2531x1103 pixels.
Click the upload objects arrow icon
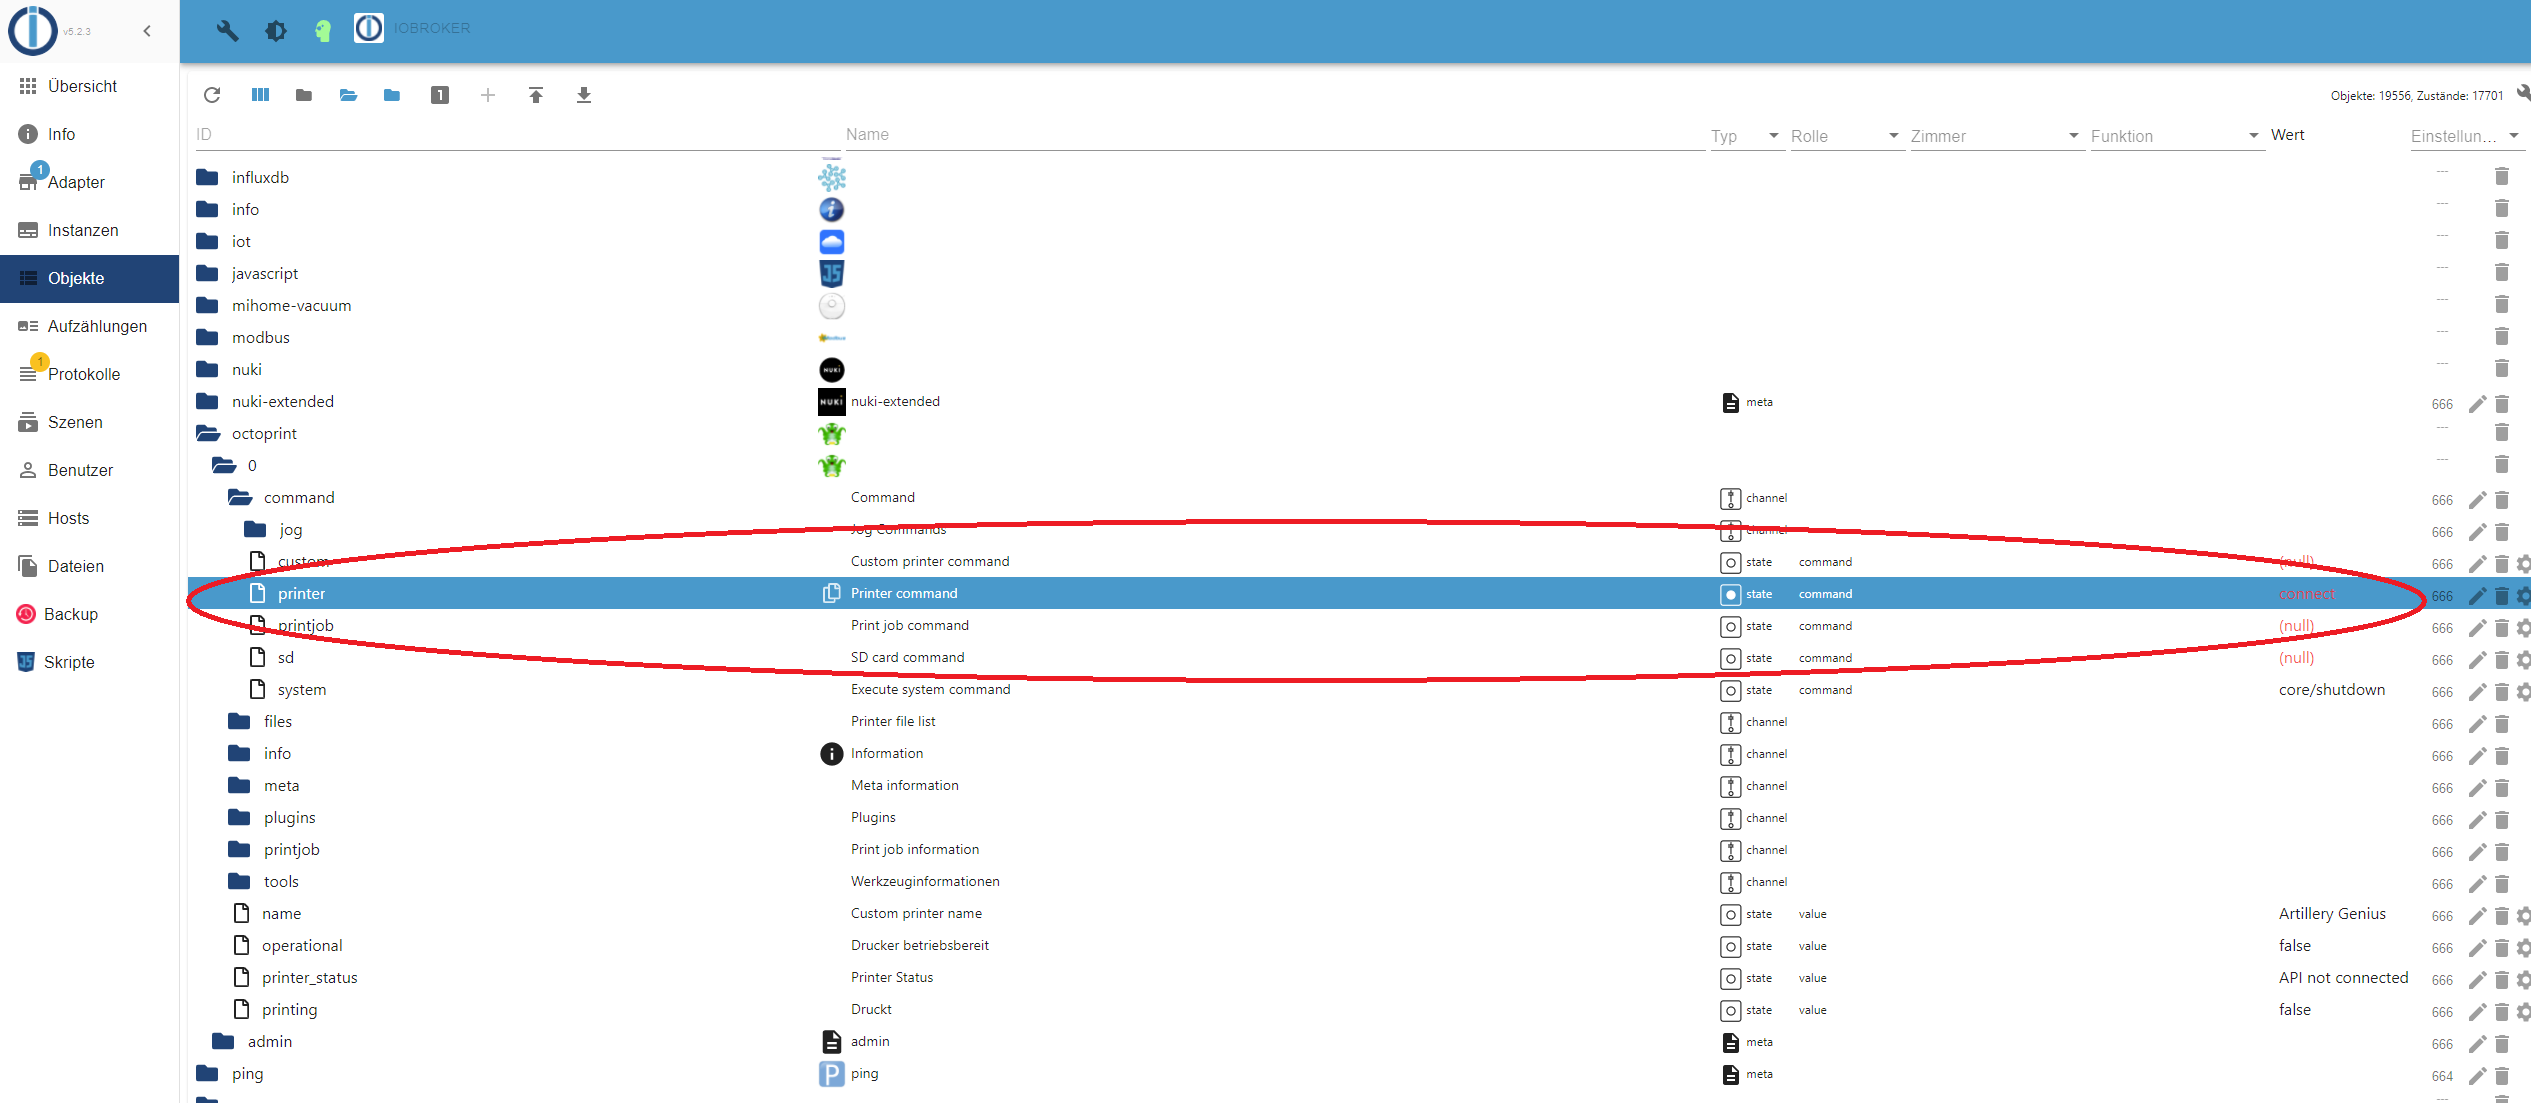coord(536,95)
